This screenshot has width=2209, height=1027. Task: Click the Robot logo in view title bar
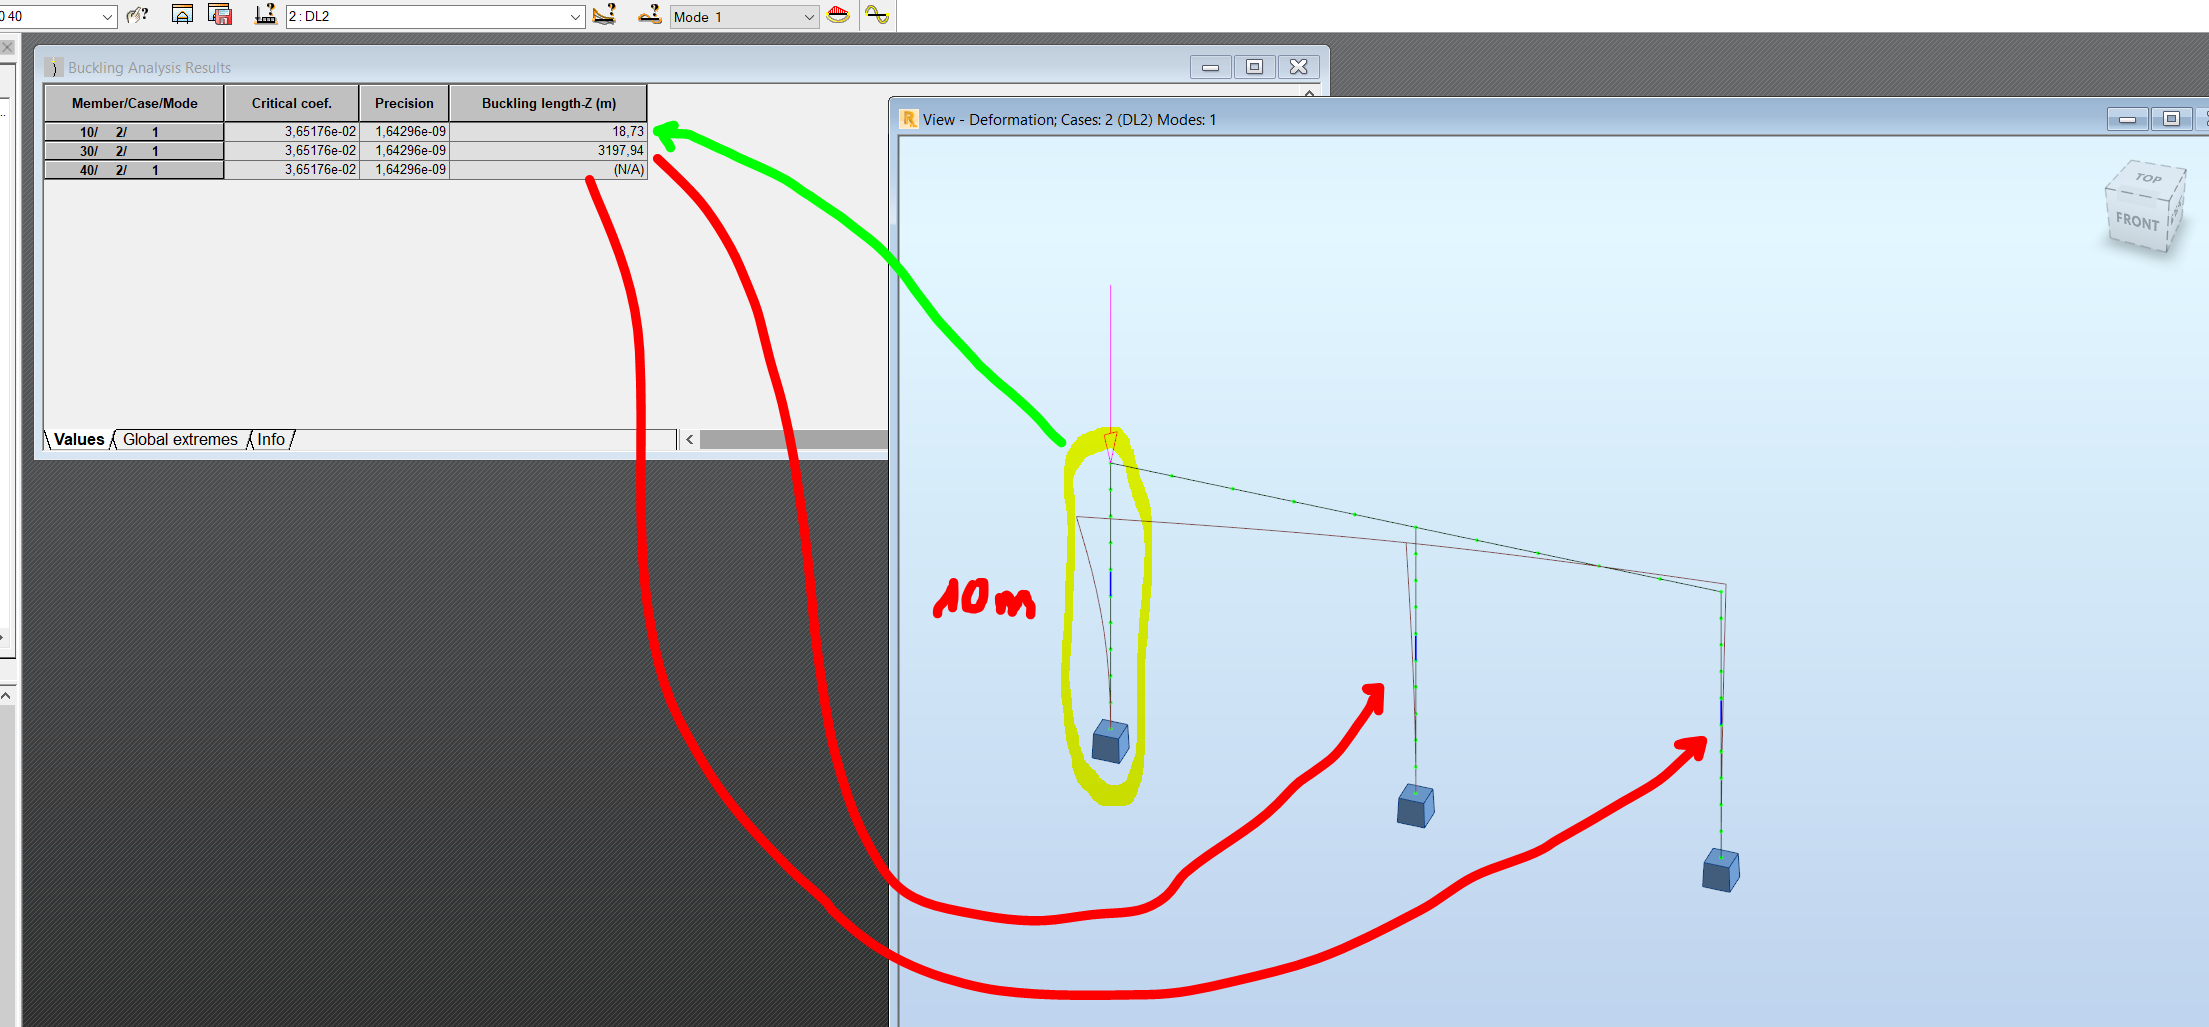(909, 119)
